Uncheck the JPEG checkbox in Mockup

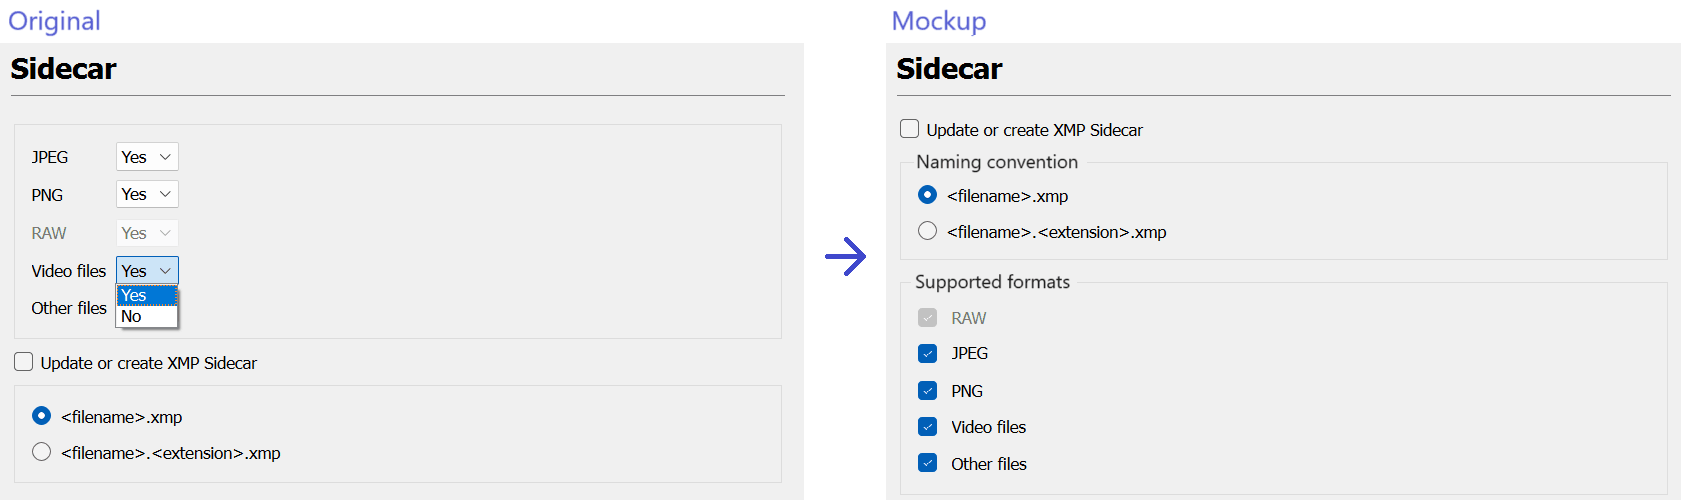tap(928, 353)
